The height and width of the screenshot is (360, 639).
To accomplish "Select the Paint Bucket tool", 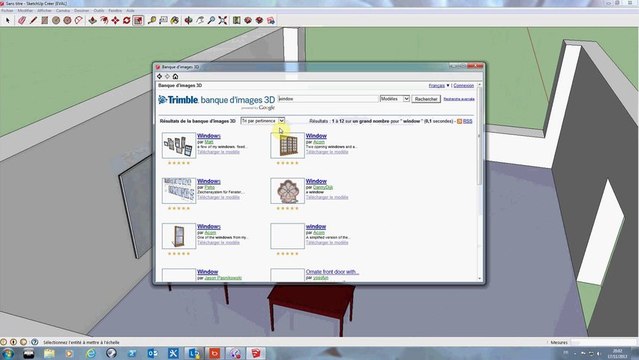I will [x=175, y=20].
